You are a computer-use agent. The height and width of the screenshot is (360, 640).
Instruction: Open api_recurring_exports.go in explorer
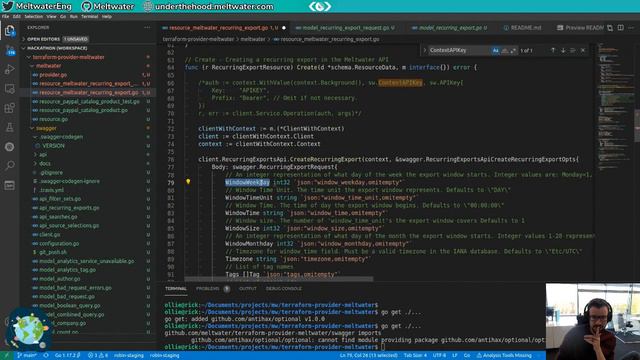[x=69, y=208]
